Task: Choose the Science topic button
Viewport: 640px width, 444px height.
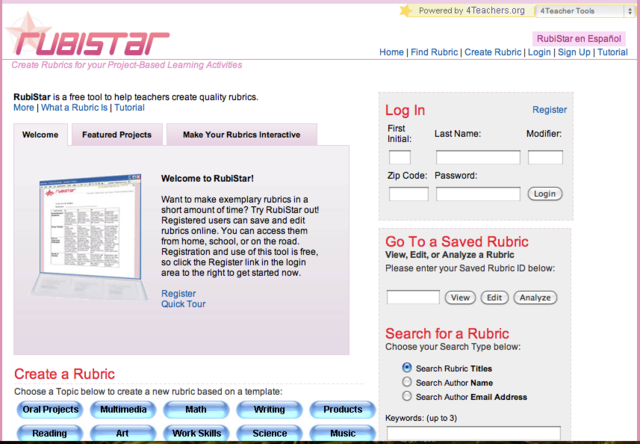Action: pyautogui.click(x=269, y=433)
